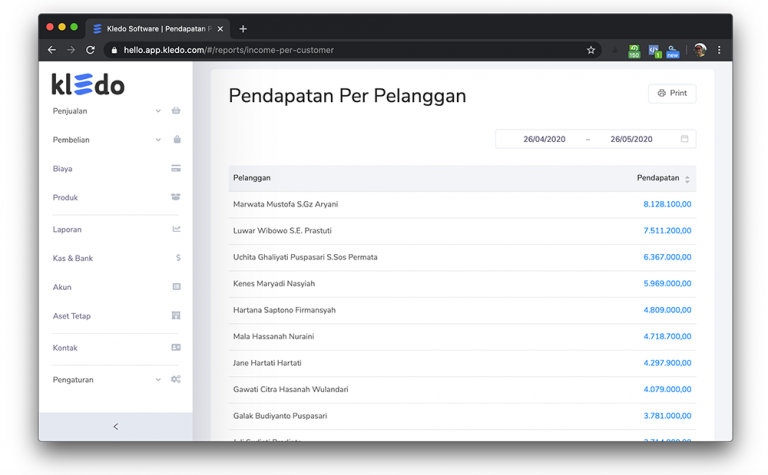Click the browser profile avatar
Screen dimensions: 768x475
click(700, 50)
